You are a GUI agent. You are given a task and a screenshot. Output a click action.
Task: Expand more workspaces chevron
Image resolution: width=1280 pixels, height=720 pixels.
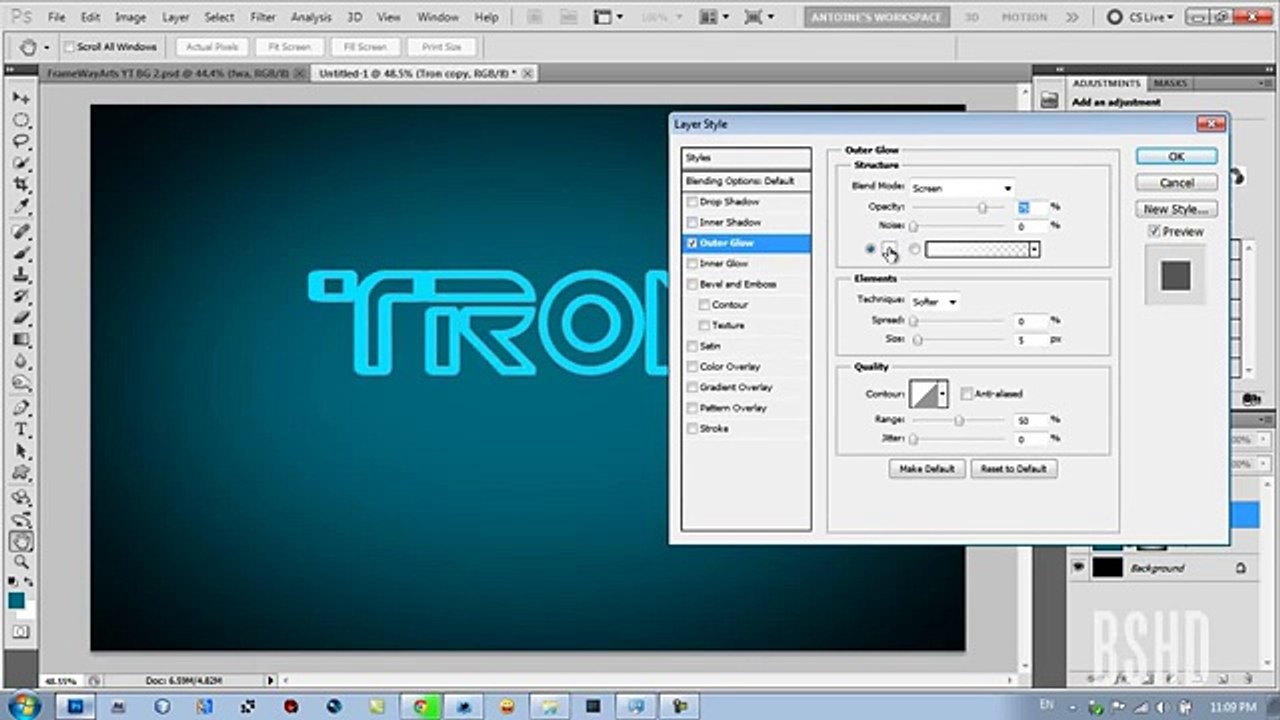[x=1072, y=17]
